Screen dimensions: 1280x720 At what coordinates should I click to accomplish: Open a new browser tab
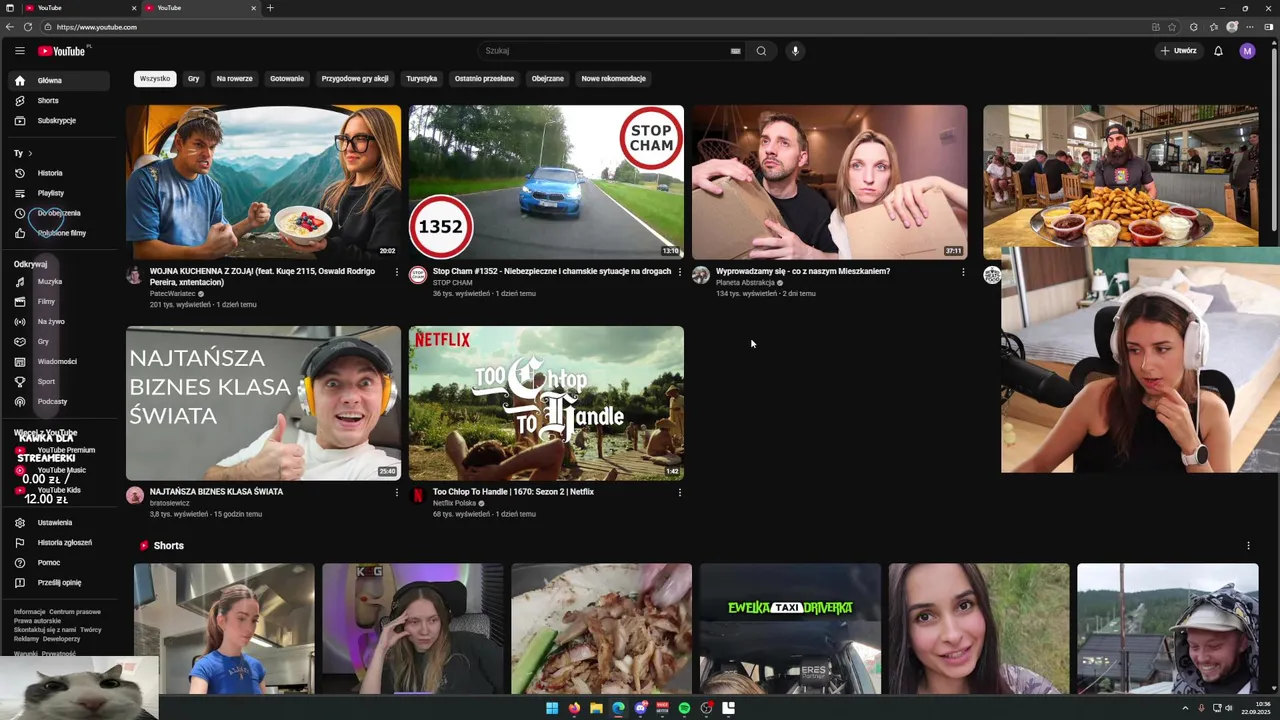coord(270,8)
